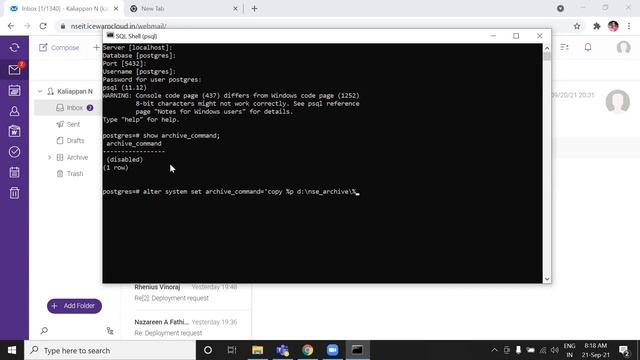The width and height of the screenshot is (640, 360).
Task: Click the plus icon next to Compose
Action: click(96, 48)
